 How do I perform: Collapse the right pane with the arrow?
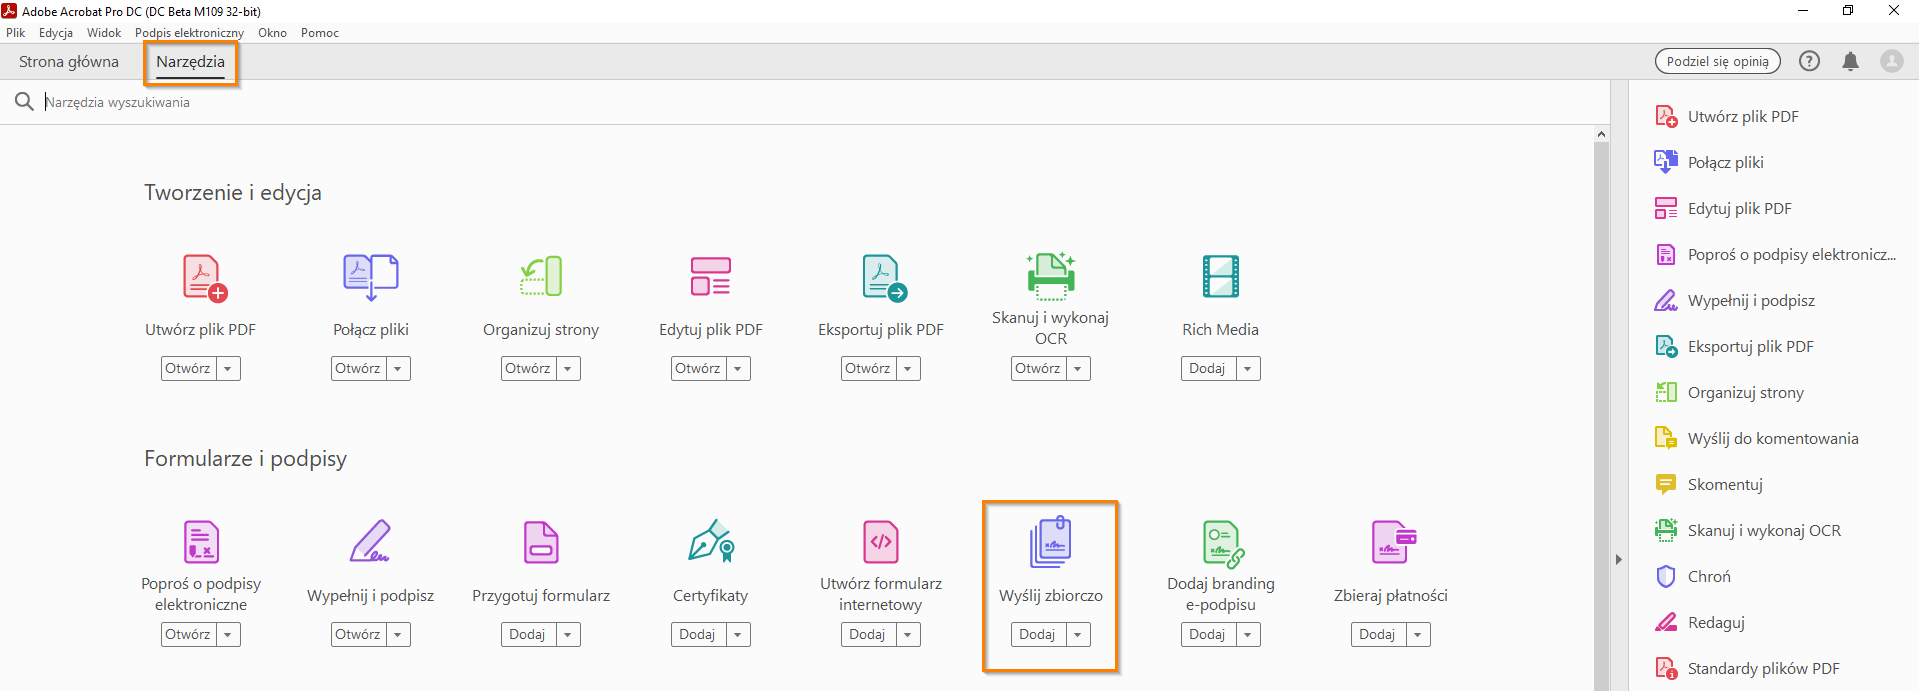pyautogui.click(x=1619, y=560)
